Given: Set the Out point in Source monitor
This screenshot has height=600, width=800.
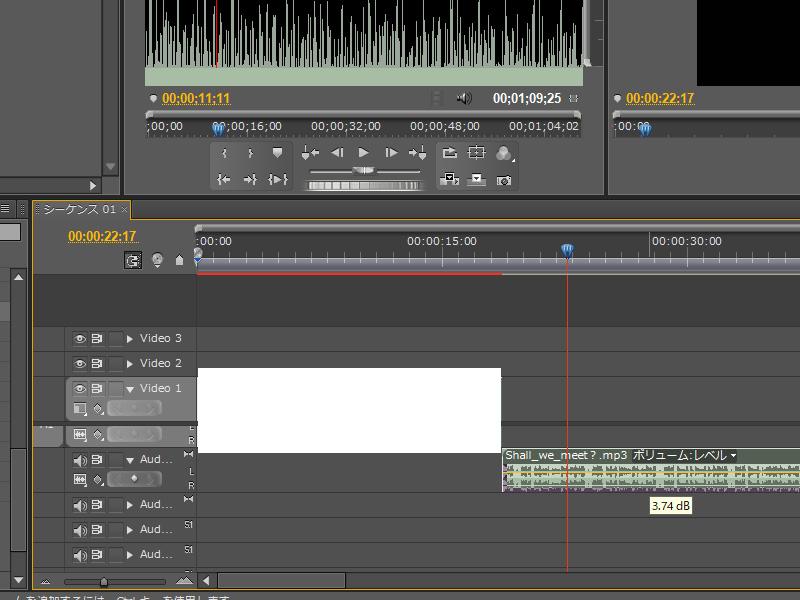Looking at the screenshot, I should coord(250,153).
